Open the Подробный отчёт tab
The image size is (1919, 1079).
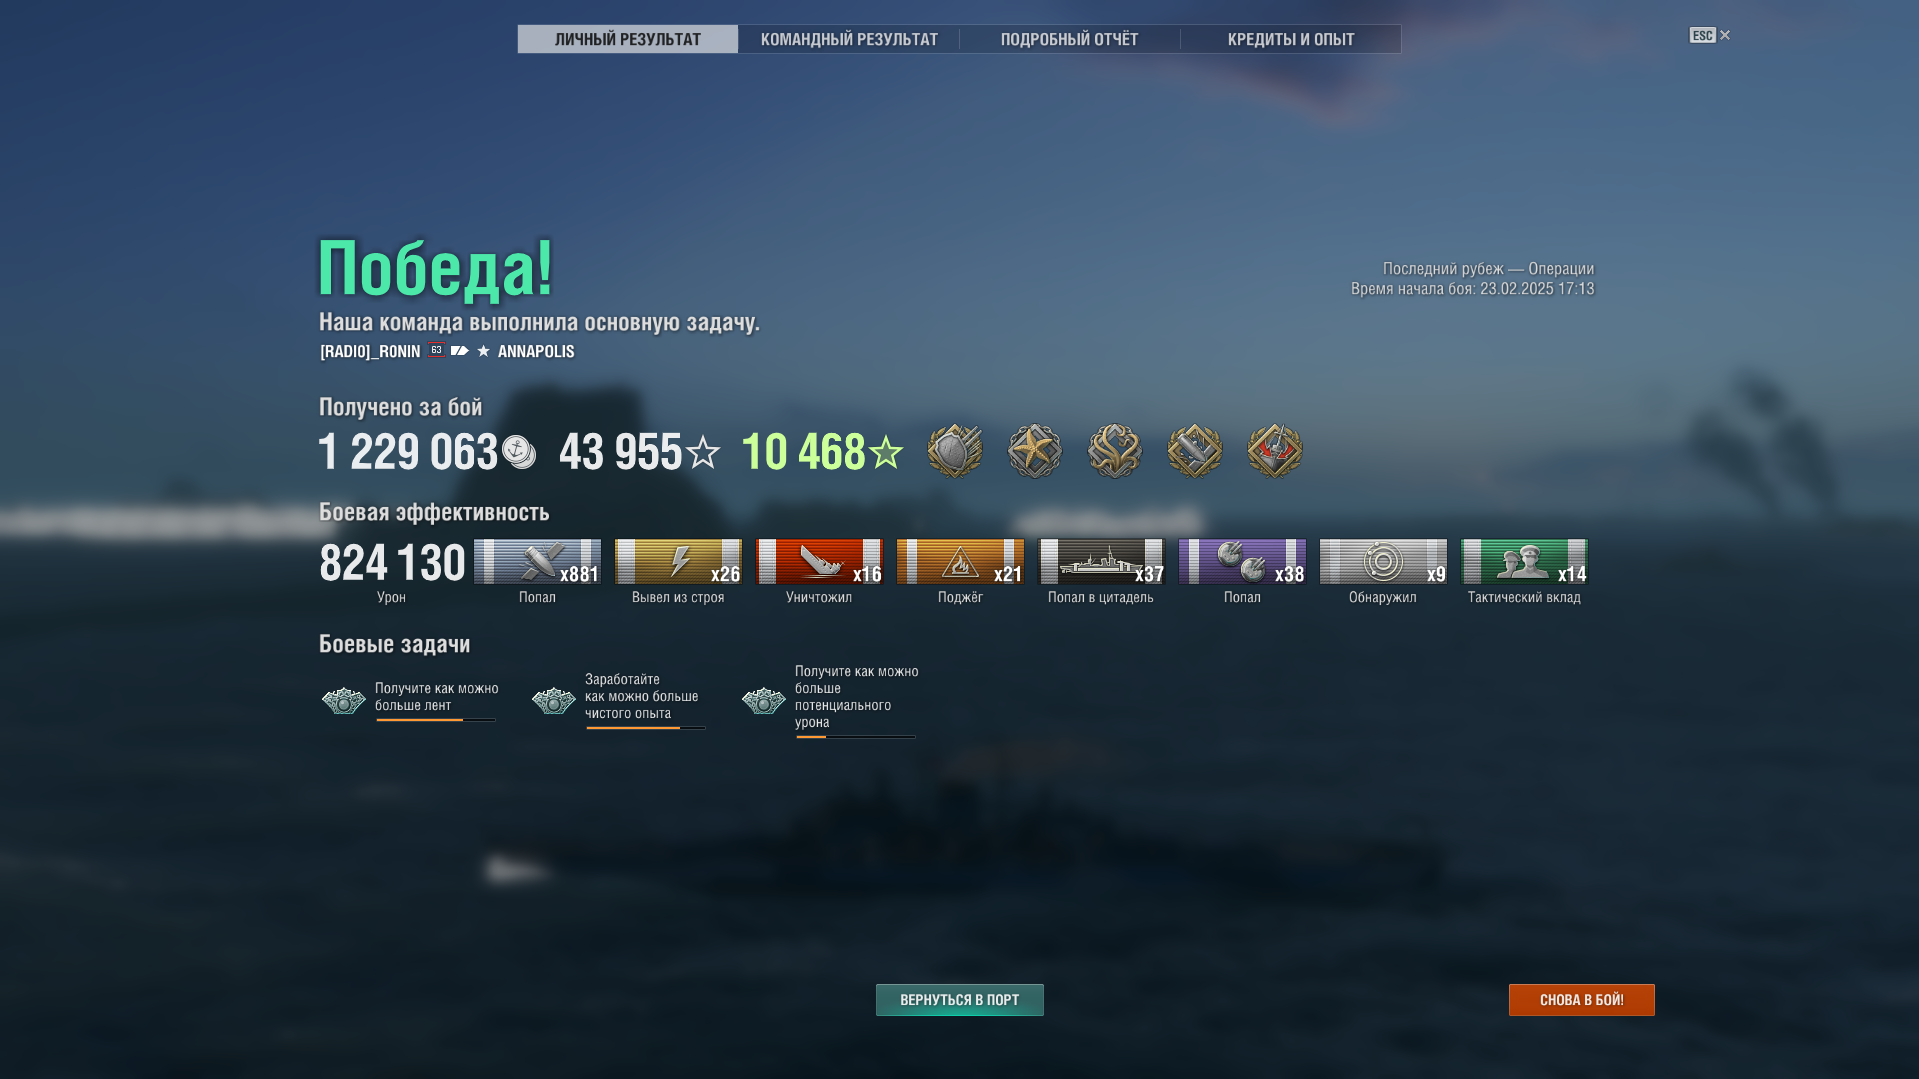(x=1069, y=39)
